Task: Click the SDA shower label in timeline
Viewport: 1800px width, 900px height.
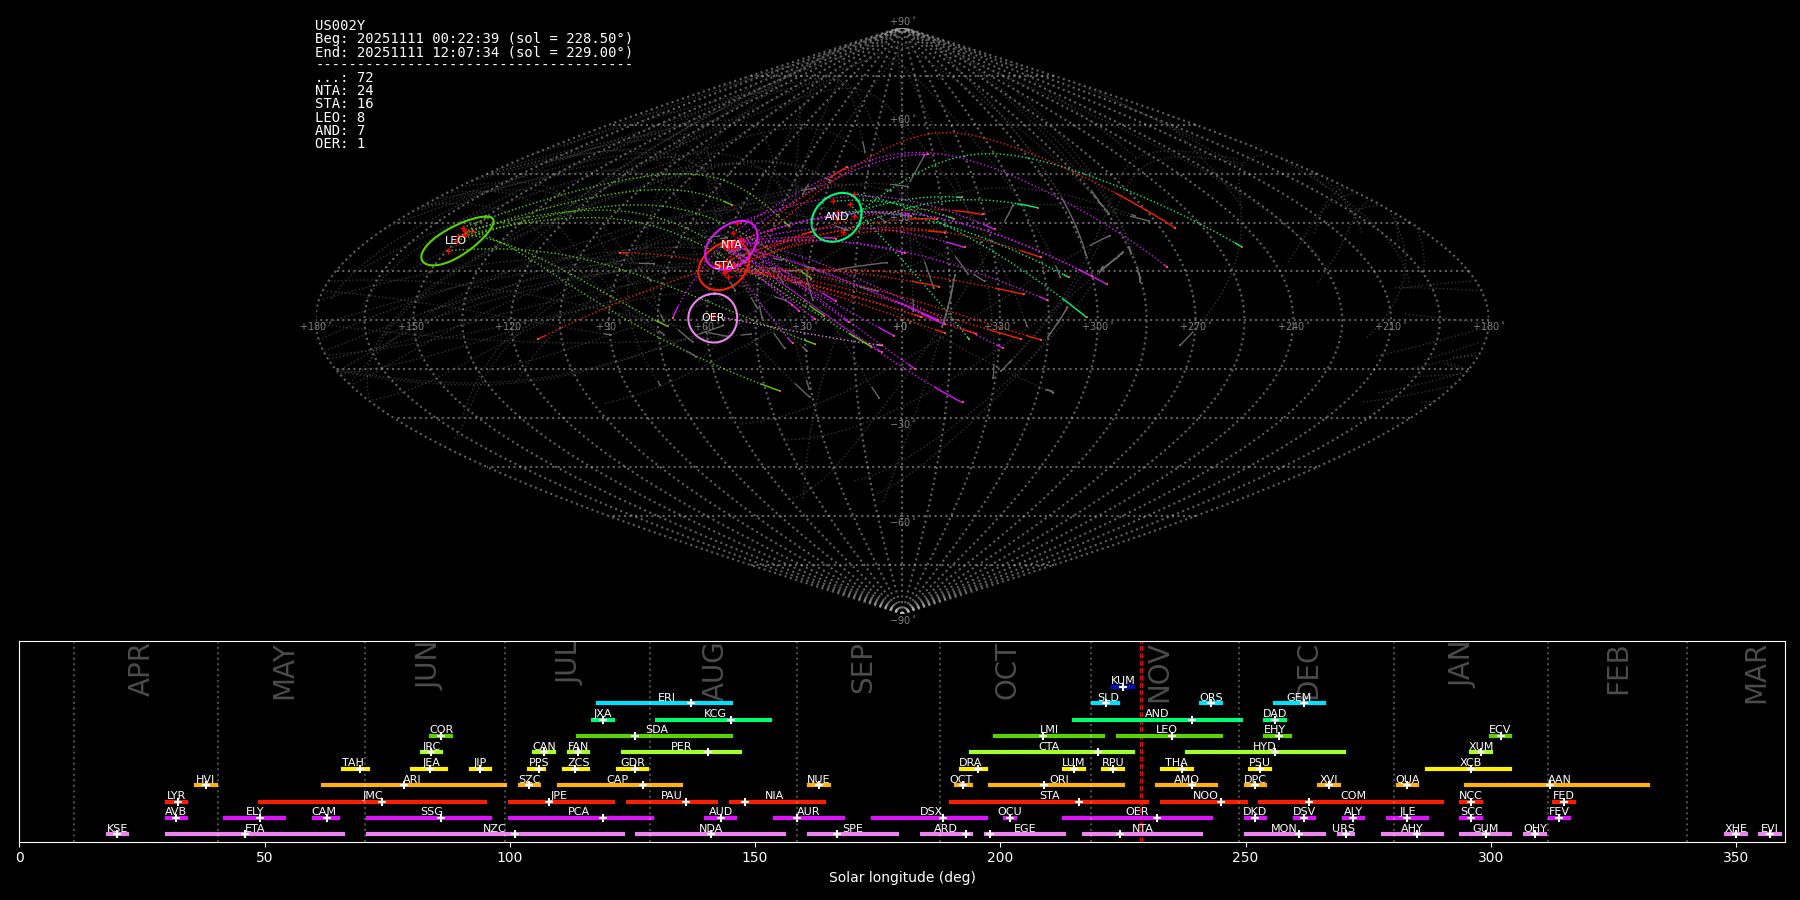Action: click(657, 730)
